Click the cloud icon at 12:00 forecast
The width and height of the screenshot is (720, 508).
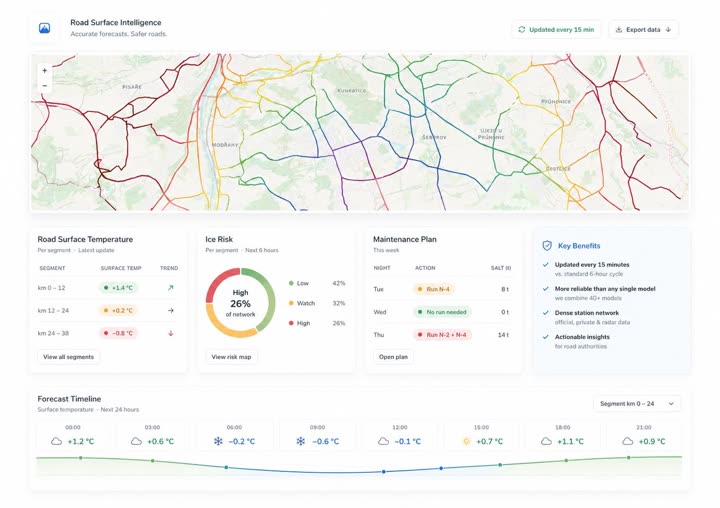383,441
